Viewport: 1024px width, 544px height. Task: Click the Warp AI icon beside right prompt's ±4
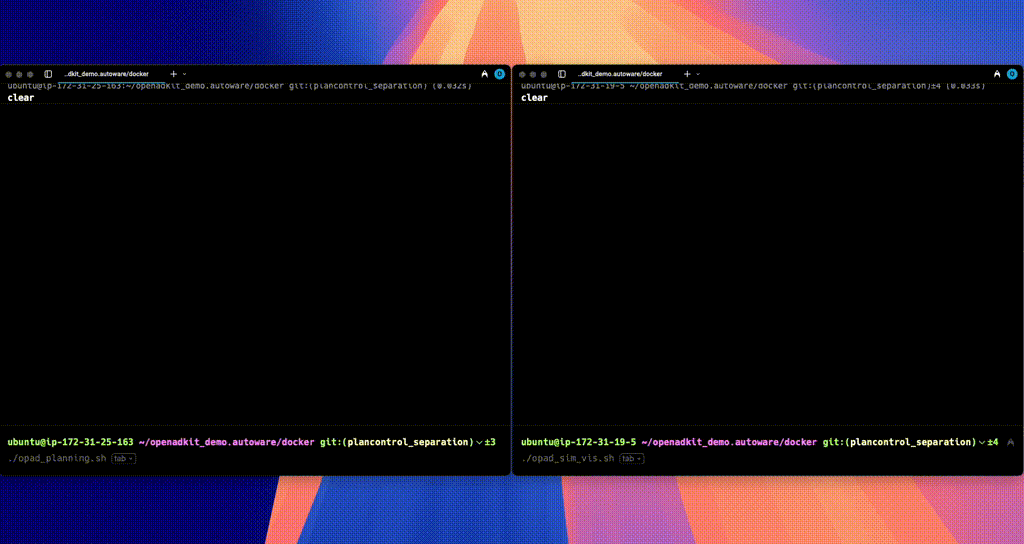[x=1011, y=443]
